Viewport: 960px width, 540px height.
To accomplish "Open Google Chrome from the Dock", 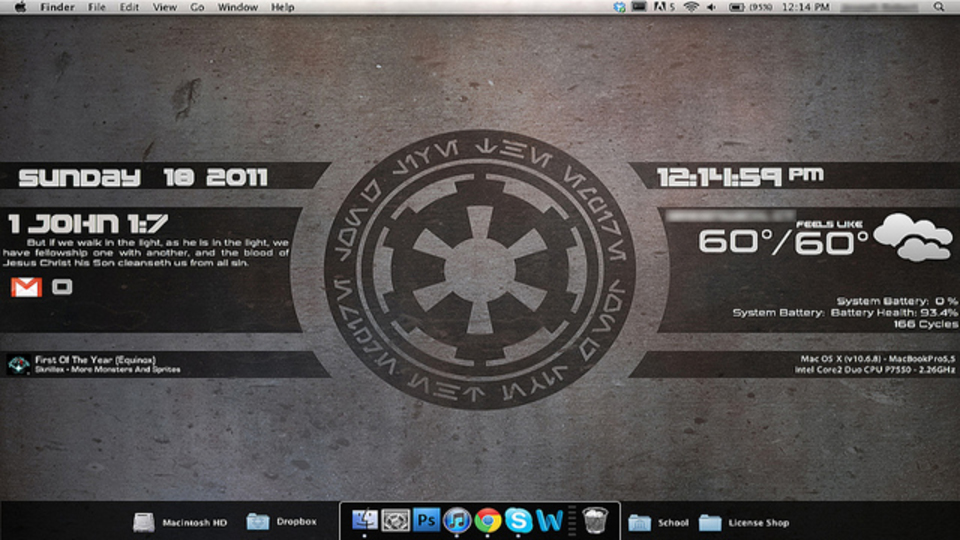I will click(x=487, y=520).
